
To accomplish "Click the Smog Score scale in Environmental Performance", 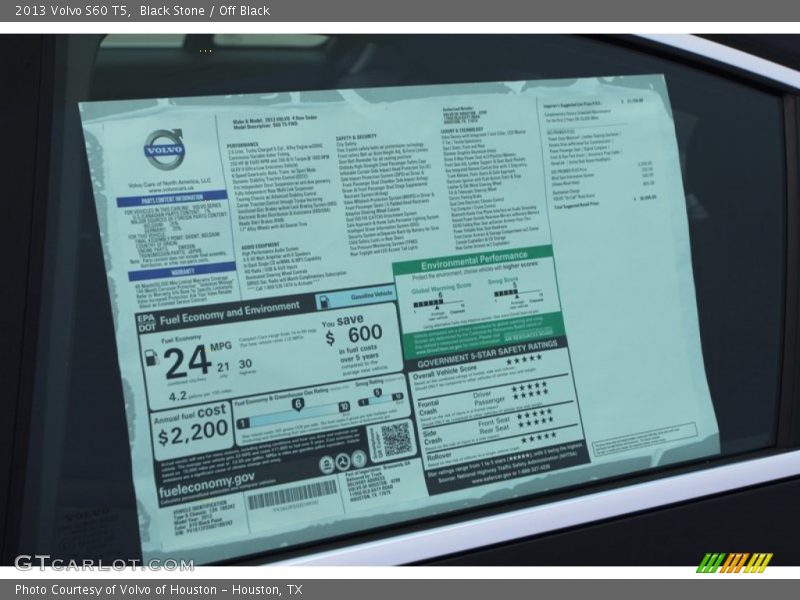I will (x=518, y=295).
